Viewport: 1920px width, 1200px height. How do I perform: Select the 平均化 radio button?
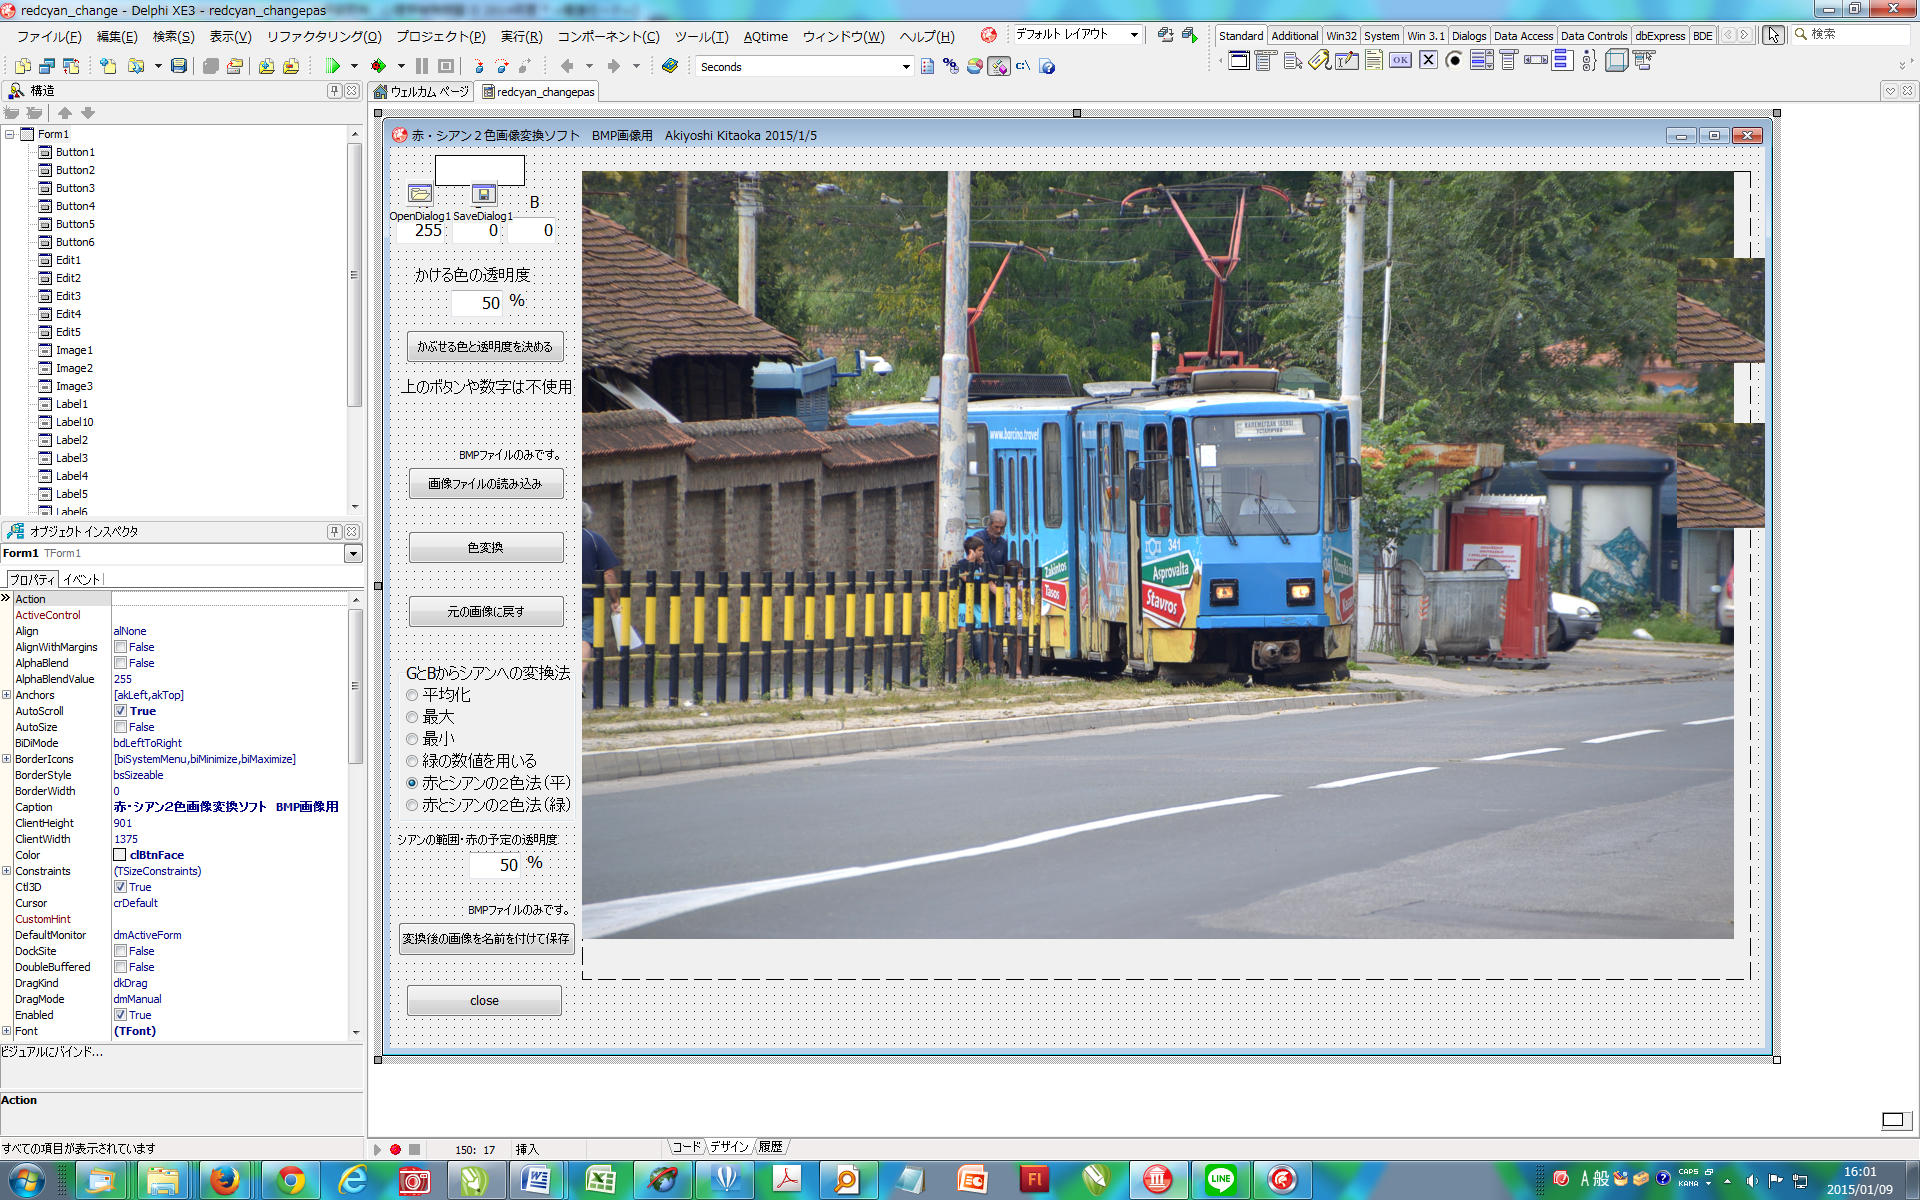[411, 695]
